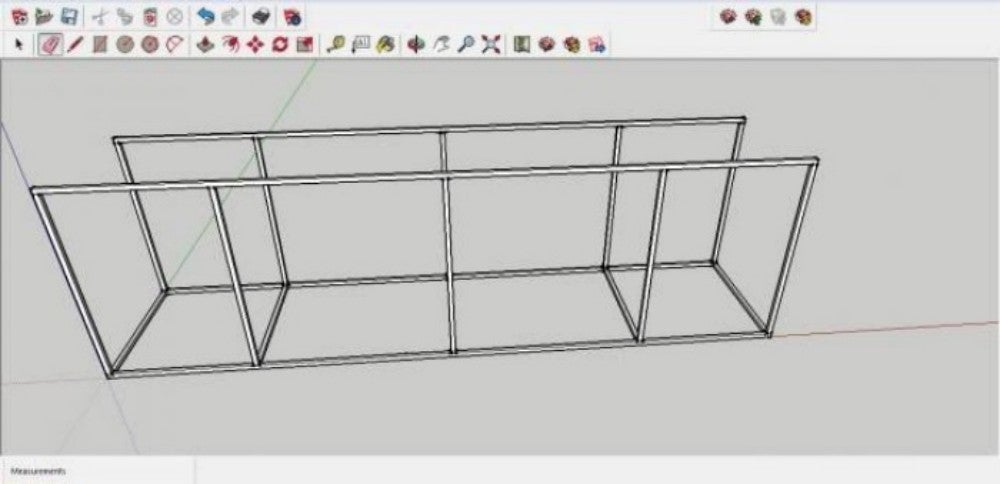This screenshot has width=1000, height=484.
Task: Pick the Rectangle drawing tool
Action: click(x=100, y=45)
